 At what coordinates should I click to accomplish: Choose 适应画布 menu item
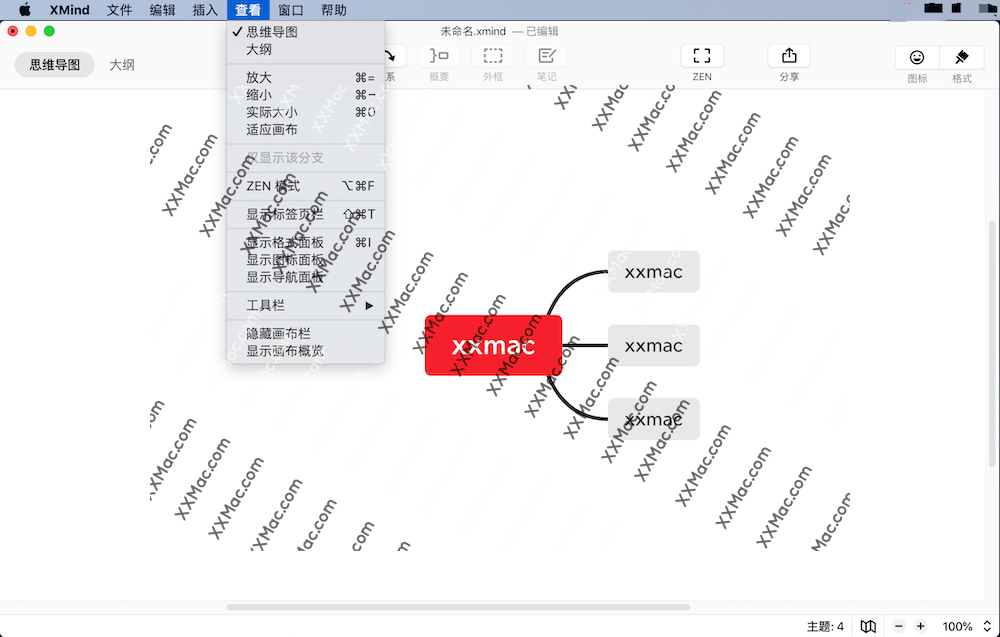coord(305,129)
